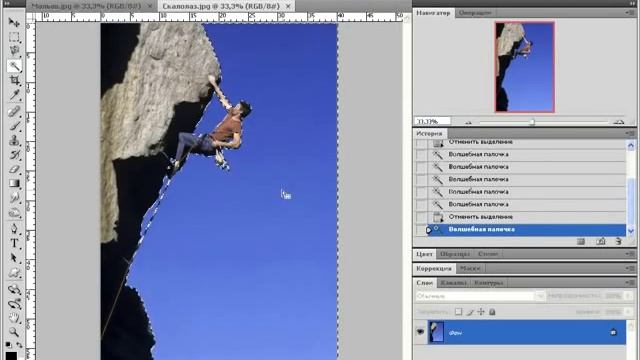The height and width of the screenshot is (360, 640).
Task: Switch to the Образцы tab
Action: coord(455,254)
